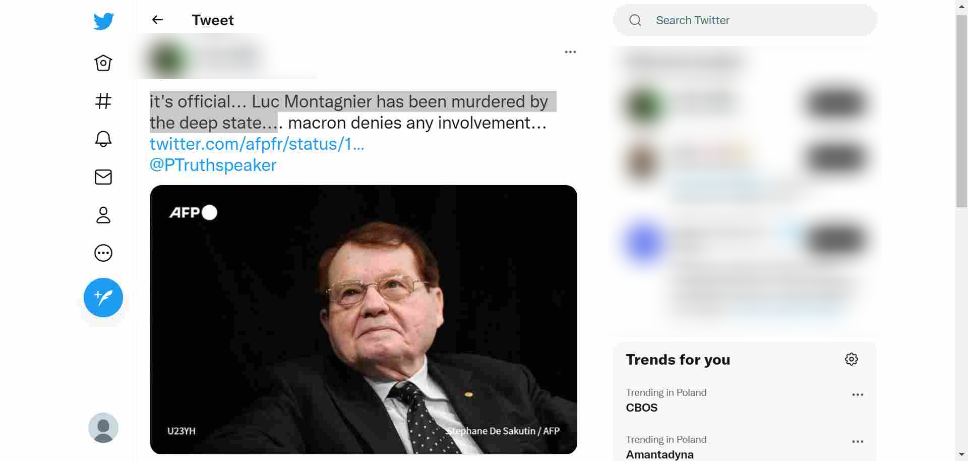The image size is (968, 461).
Task: Go back with the arrow beside Tweet
Action: tap(157, 20)
